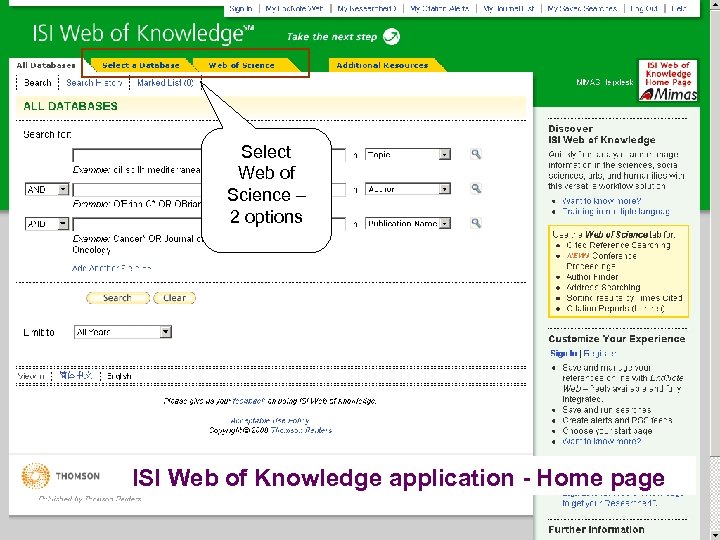Click Thomson Reuters copyright link

pyautogui.click(x=301, y=430)
